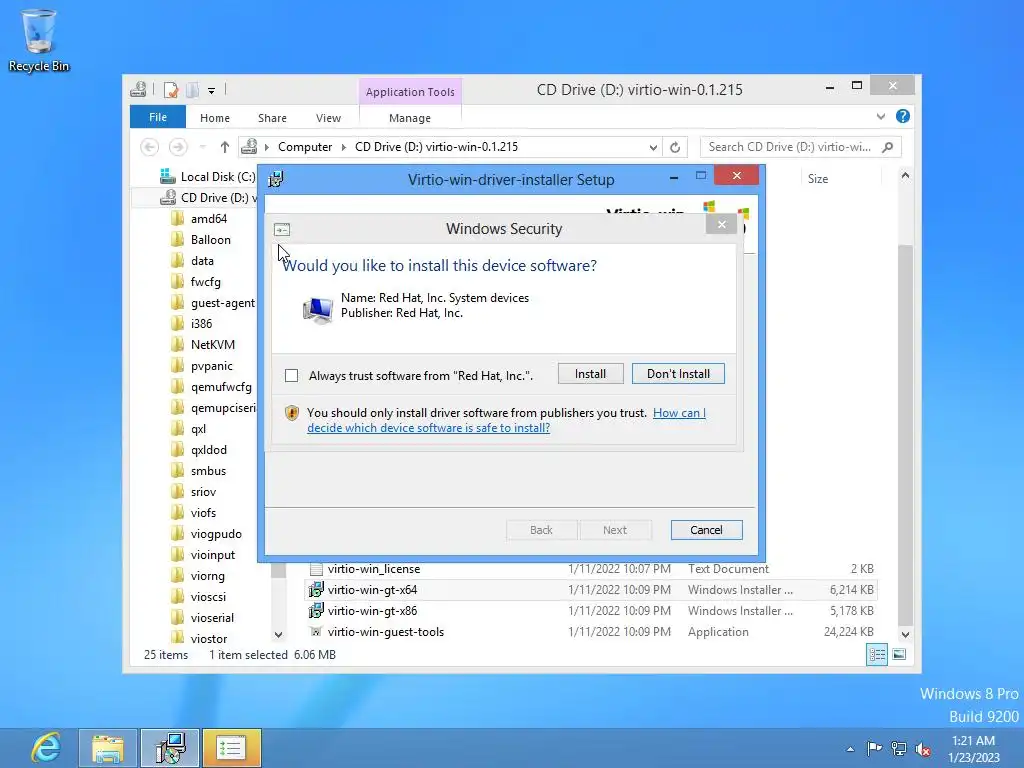Image resolution: width=1024 pixels, height=768 pixels.
Task: Select the qxl folder icon
Action: (x=177, y=428)
